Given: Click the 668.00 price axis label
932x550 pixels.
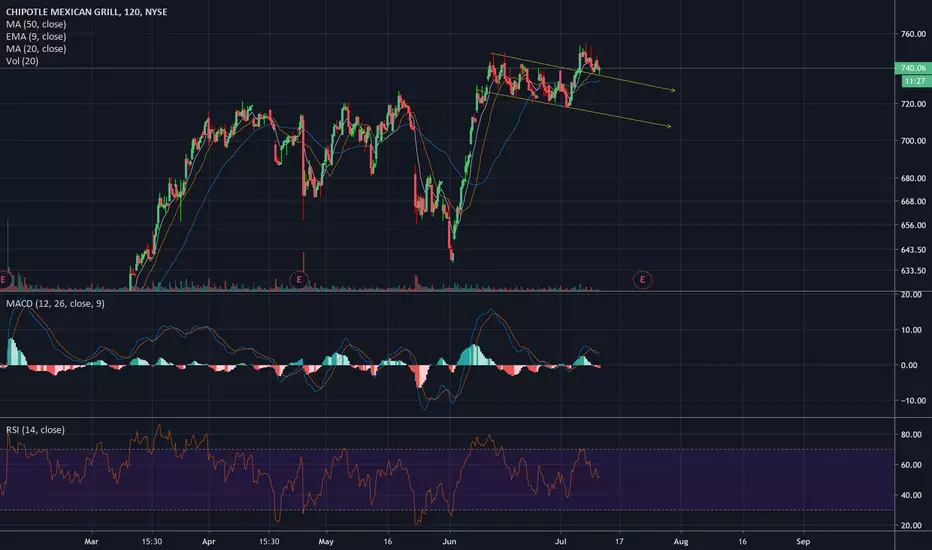Looking at the screenshot, I should point(913,202).
